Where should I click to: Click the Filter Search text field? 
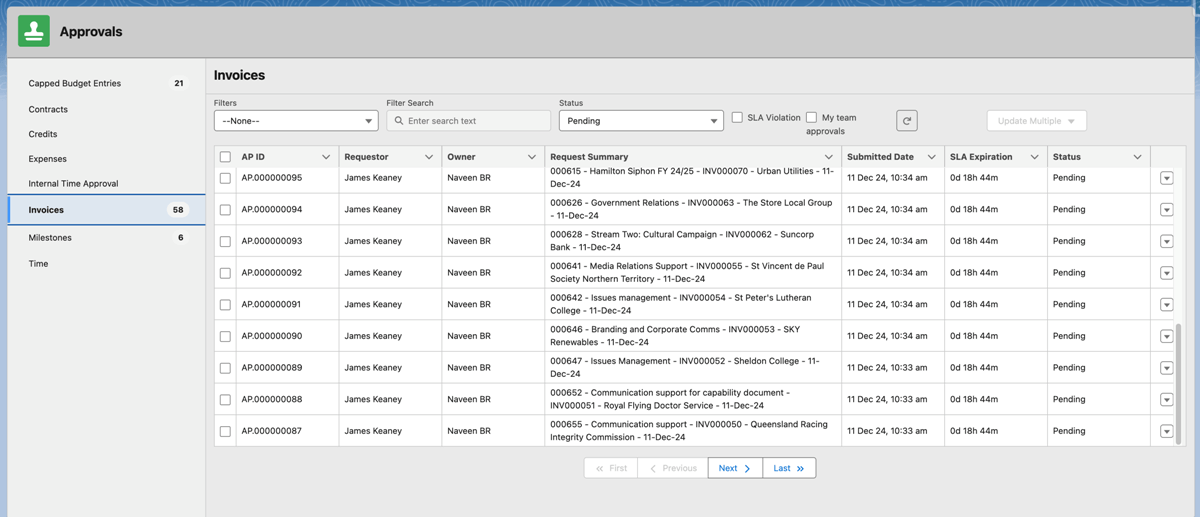pyautogui.click(x=469, y=121)
